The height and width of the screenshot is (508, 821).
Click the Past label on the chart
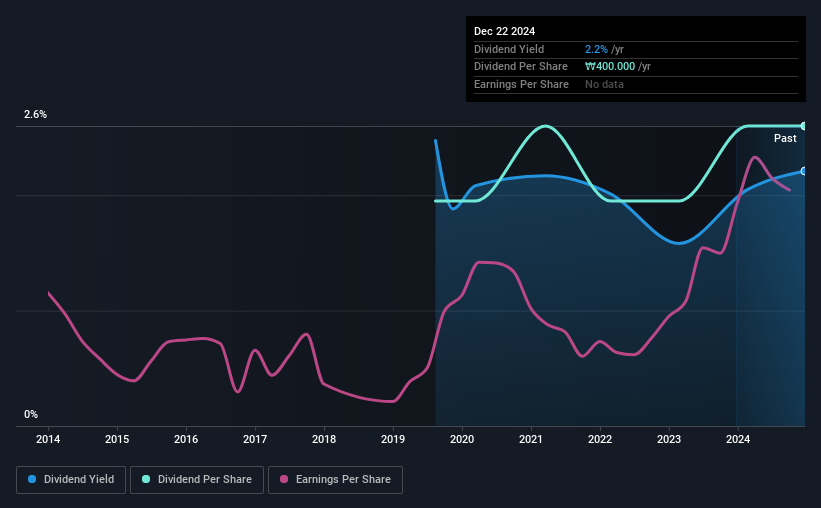click(x=785, y=138)
